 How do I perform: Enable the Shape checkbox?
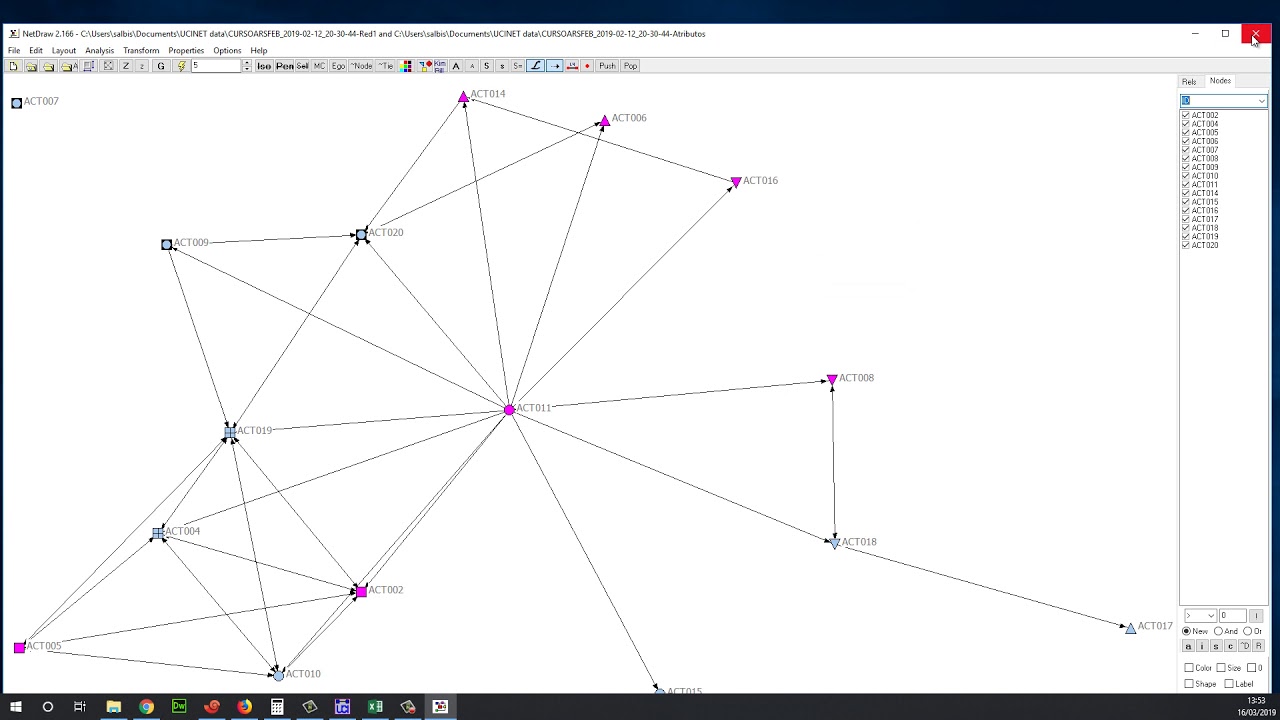pyautogui.click(x=1189, y=684)
